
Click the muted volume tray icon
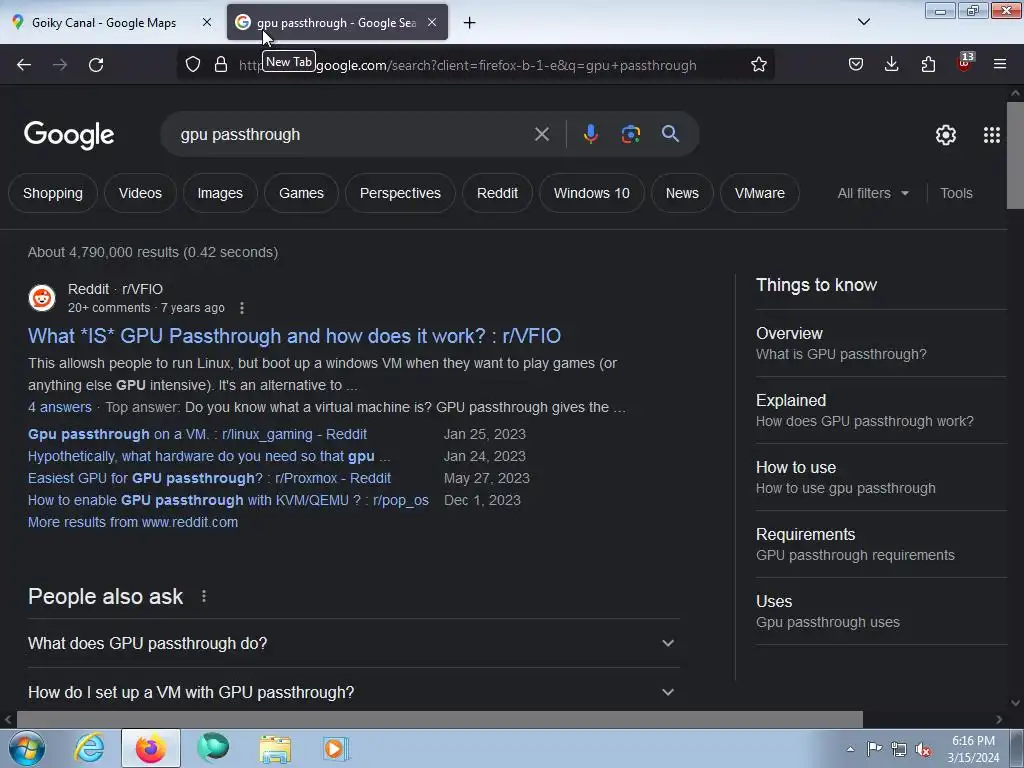click(x=923, y=749)
